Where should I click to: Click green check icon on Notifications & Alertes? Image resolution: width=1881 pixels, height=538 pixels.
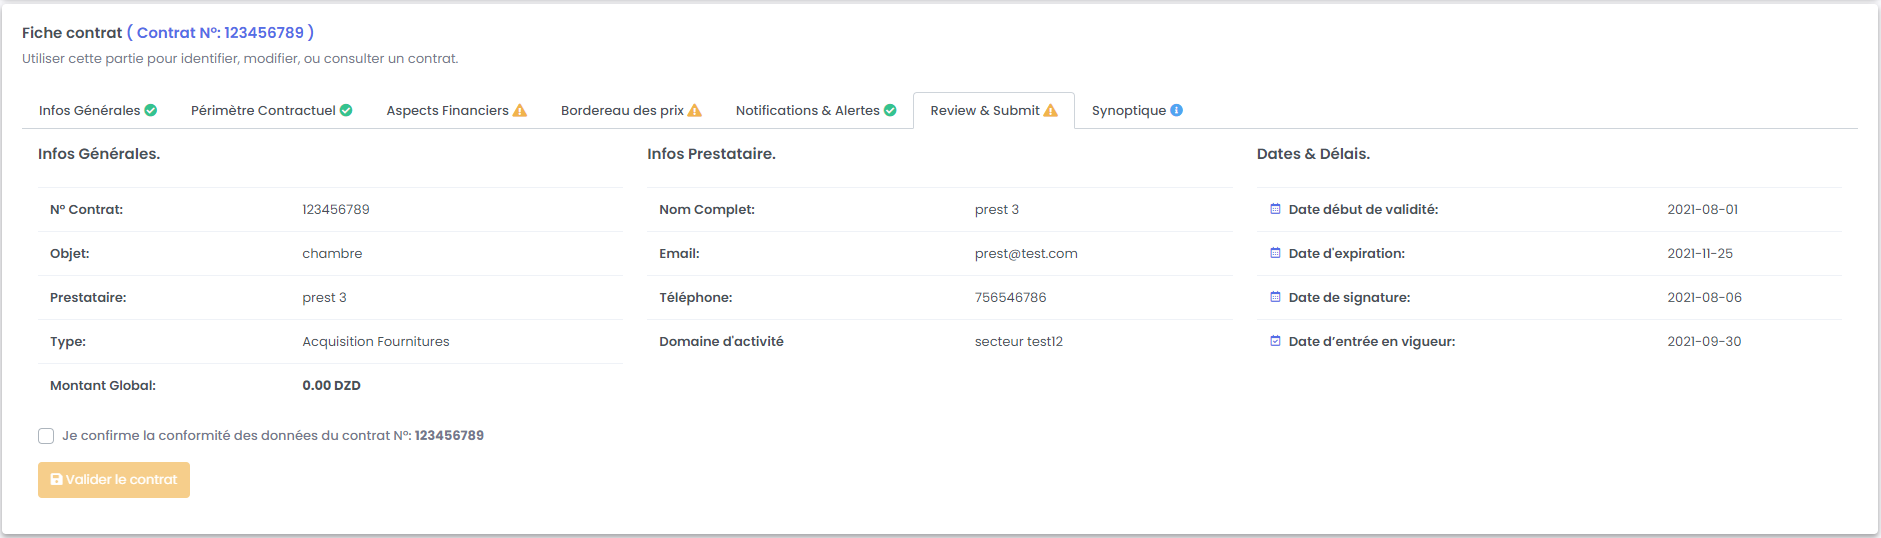(890, 110)
